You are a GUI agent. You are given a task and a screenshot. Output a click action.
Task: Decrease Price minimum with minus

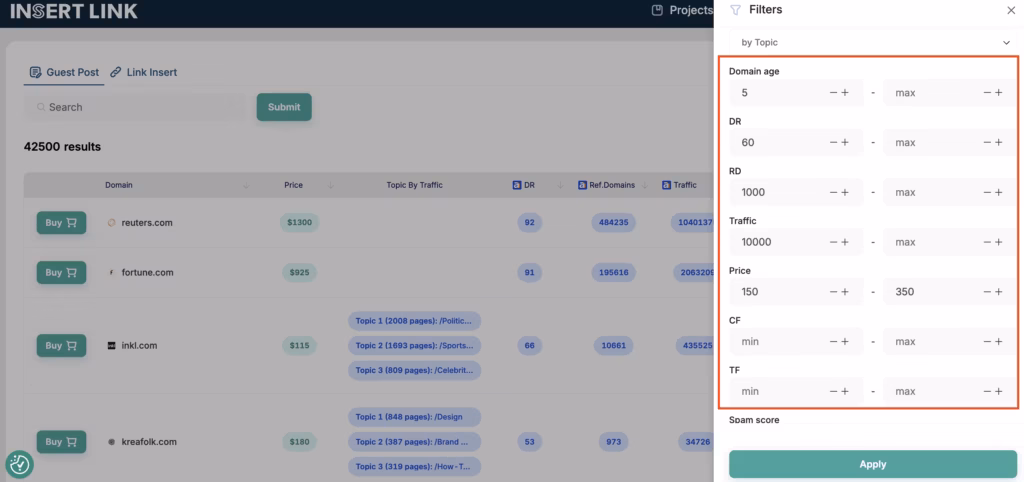833,292
